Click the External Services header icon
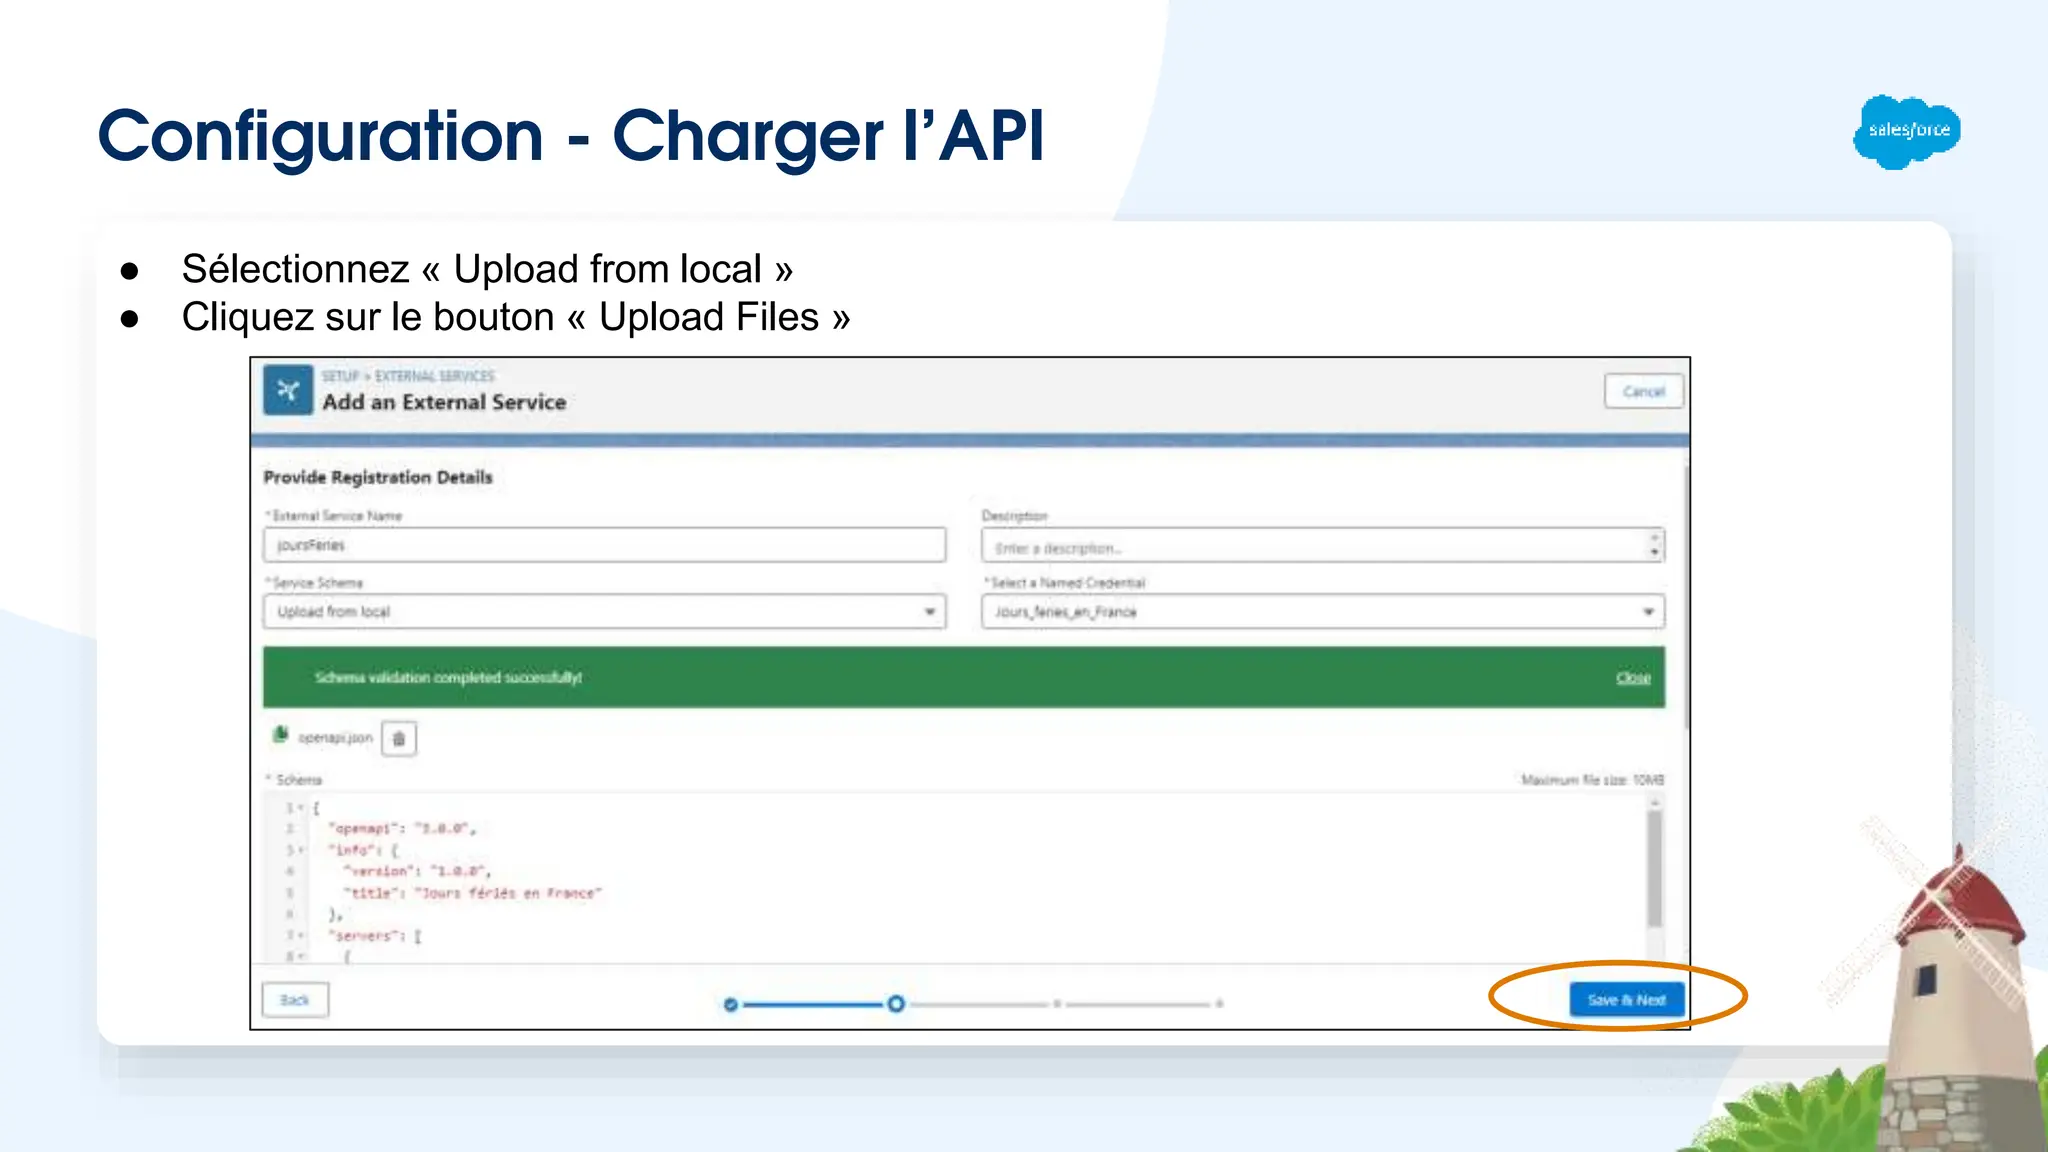 [x=288, y=390]
